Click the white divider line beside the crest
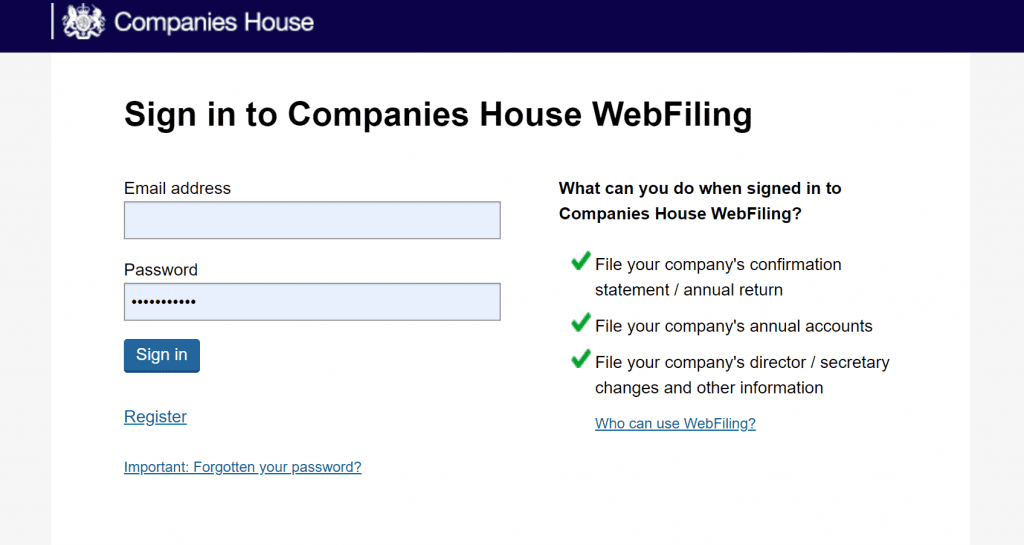 52,21
